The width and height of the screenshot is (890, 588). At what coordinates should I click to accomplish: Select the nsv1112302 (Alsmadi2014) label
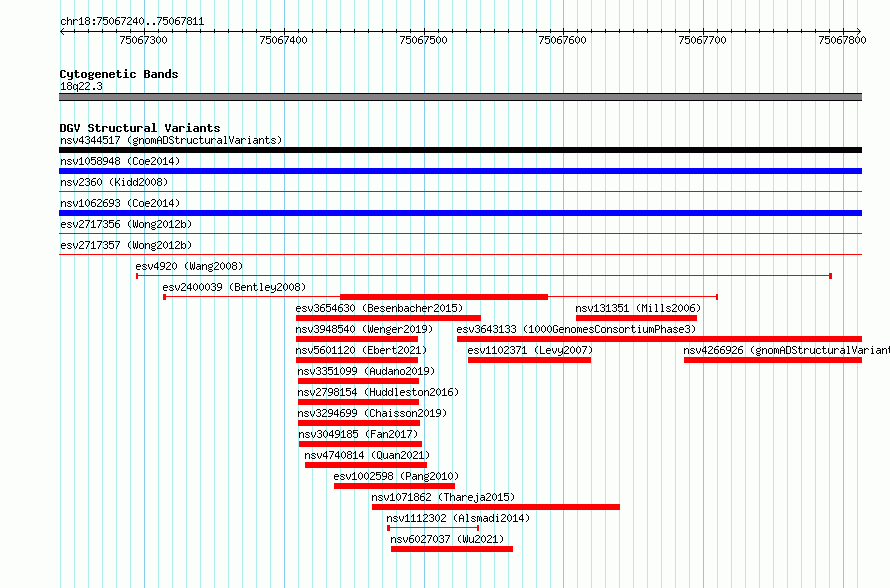[x=458, y=518]
